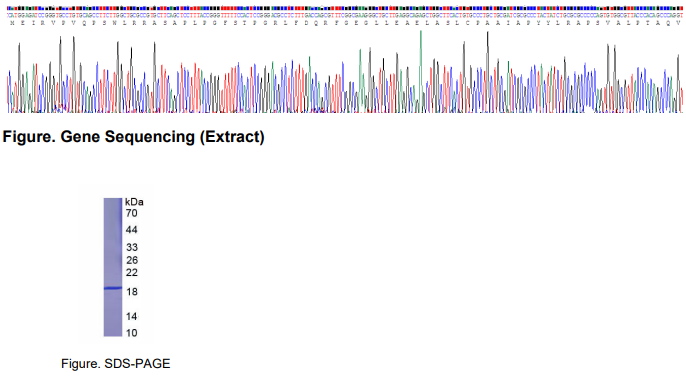
Task: Click the nucleotide base sequence text row
Action: 345,15
